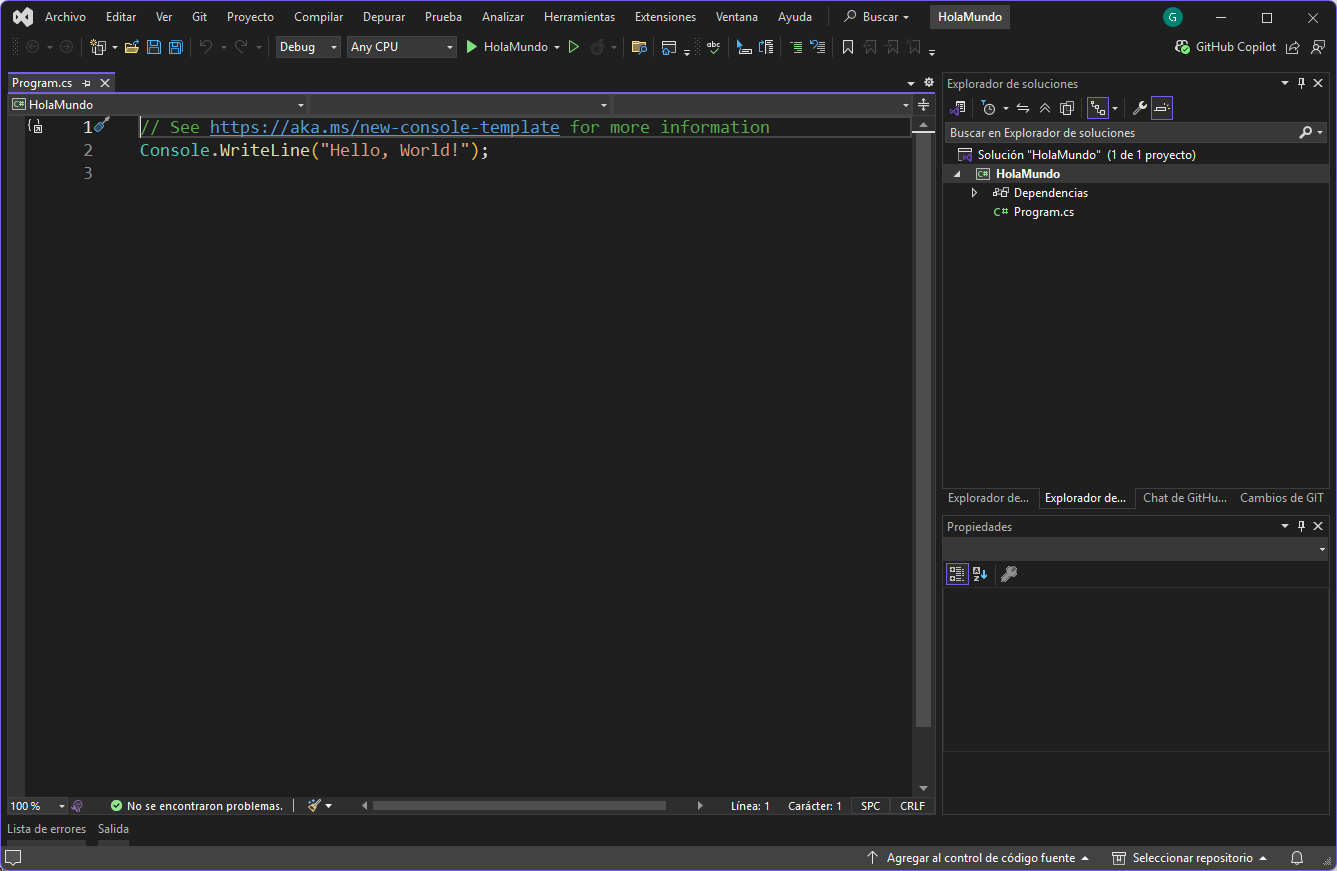
Task: Select Program.cs in the Solution Explorer tree
Action: pos(1043,212)
